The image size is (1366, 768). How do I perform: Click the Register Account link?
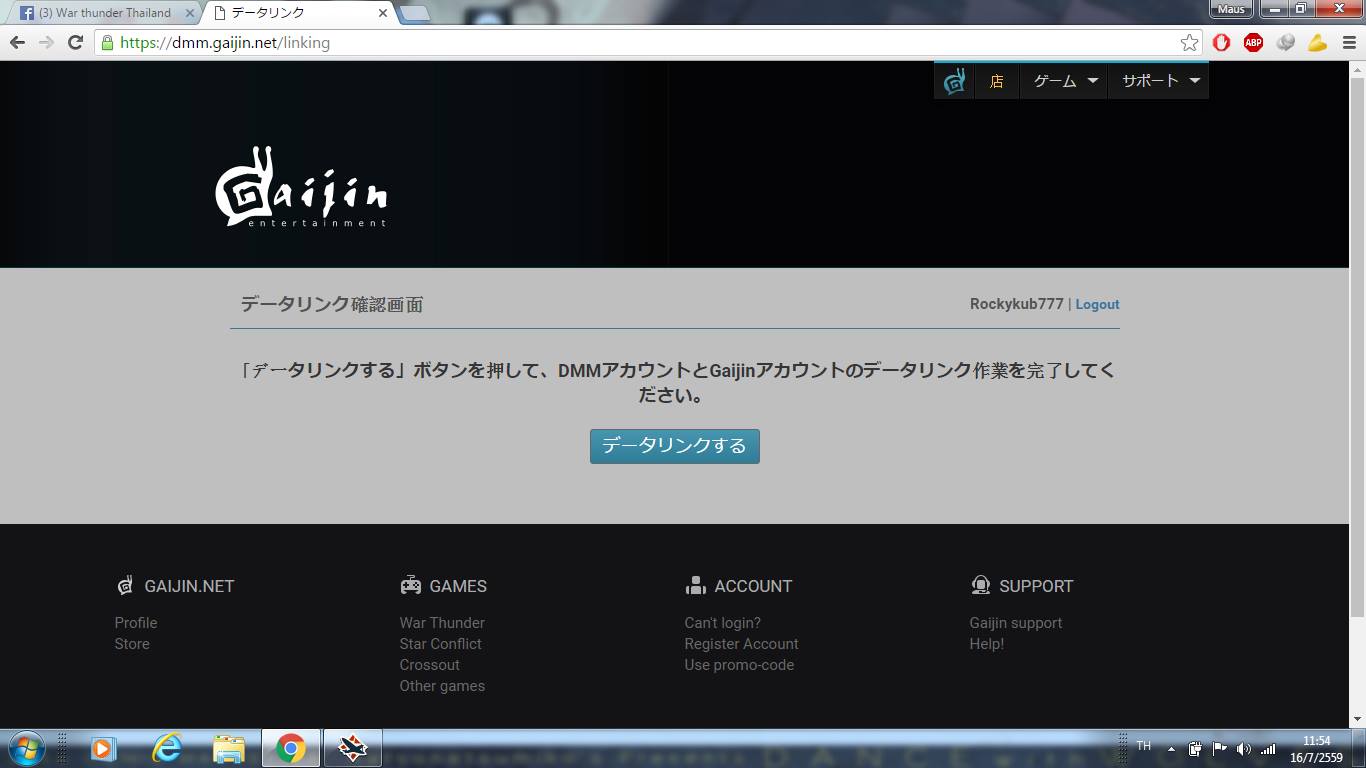point(741,644)
